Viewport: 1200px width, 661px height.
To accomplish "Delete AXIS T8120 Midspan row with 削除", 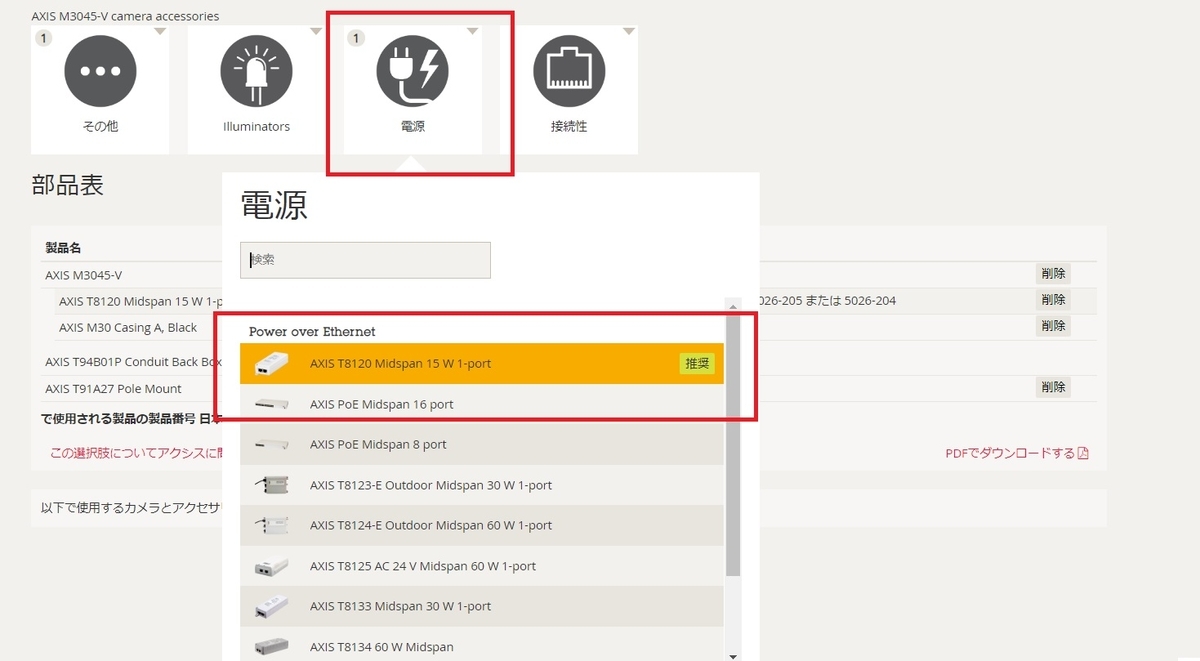I will click(1053, 299).
